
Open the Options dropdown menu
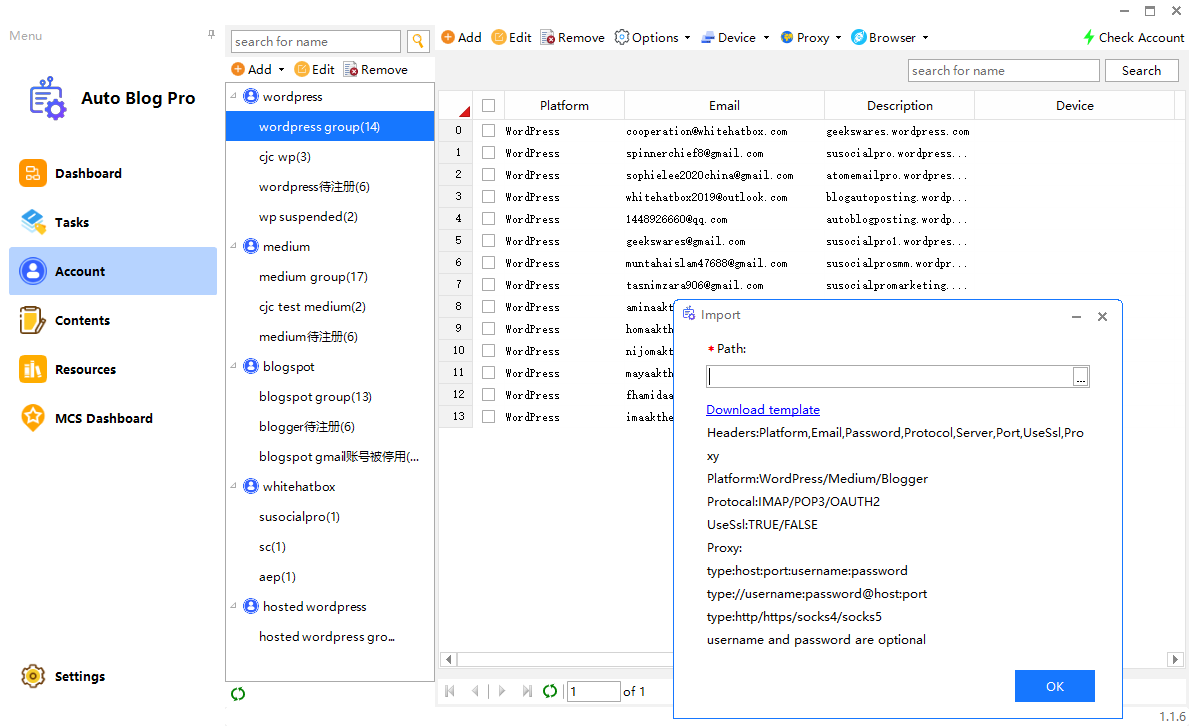click(x=653, y=37)
